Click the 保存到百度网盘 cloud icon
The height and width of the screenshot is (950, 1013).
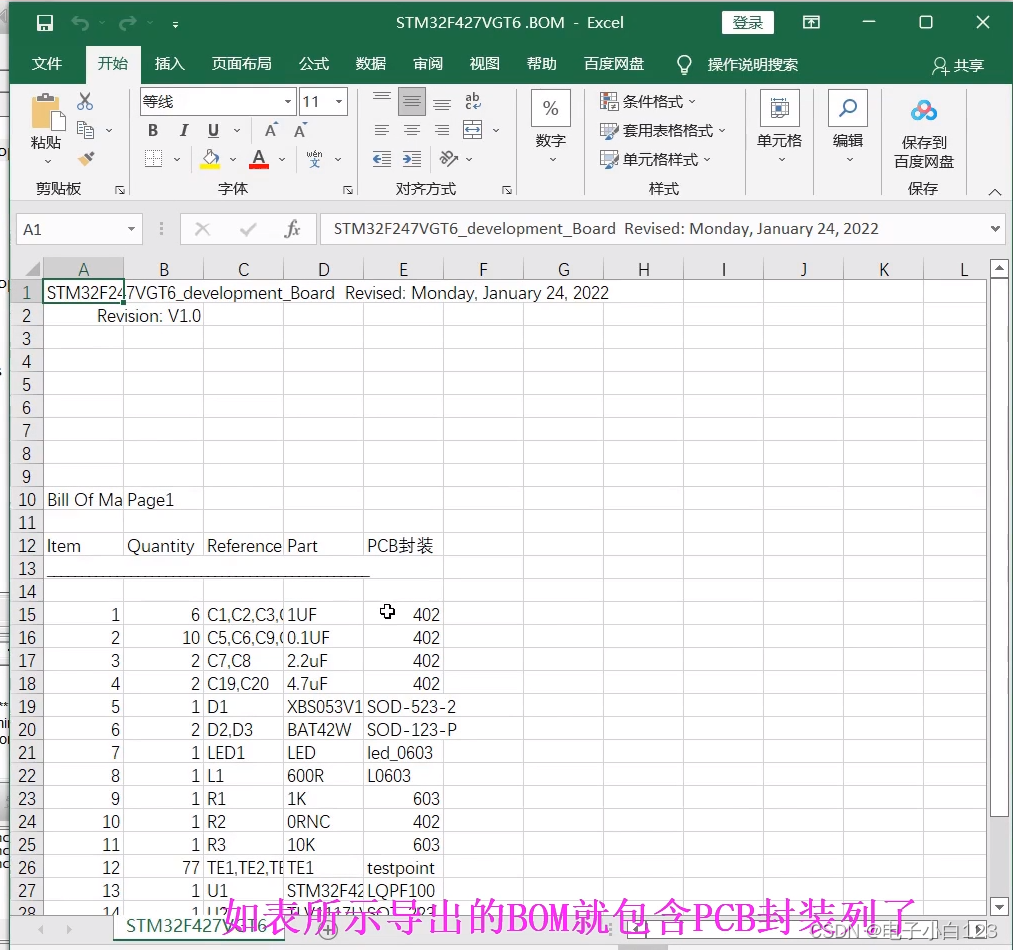tap(922, 110)
